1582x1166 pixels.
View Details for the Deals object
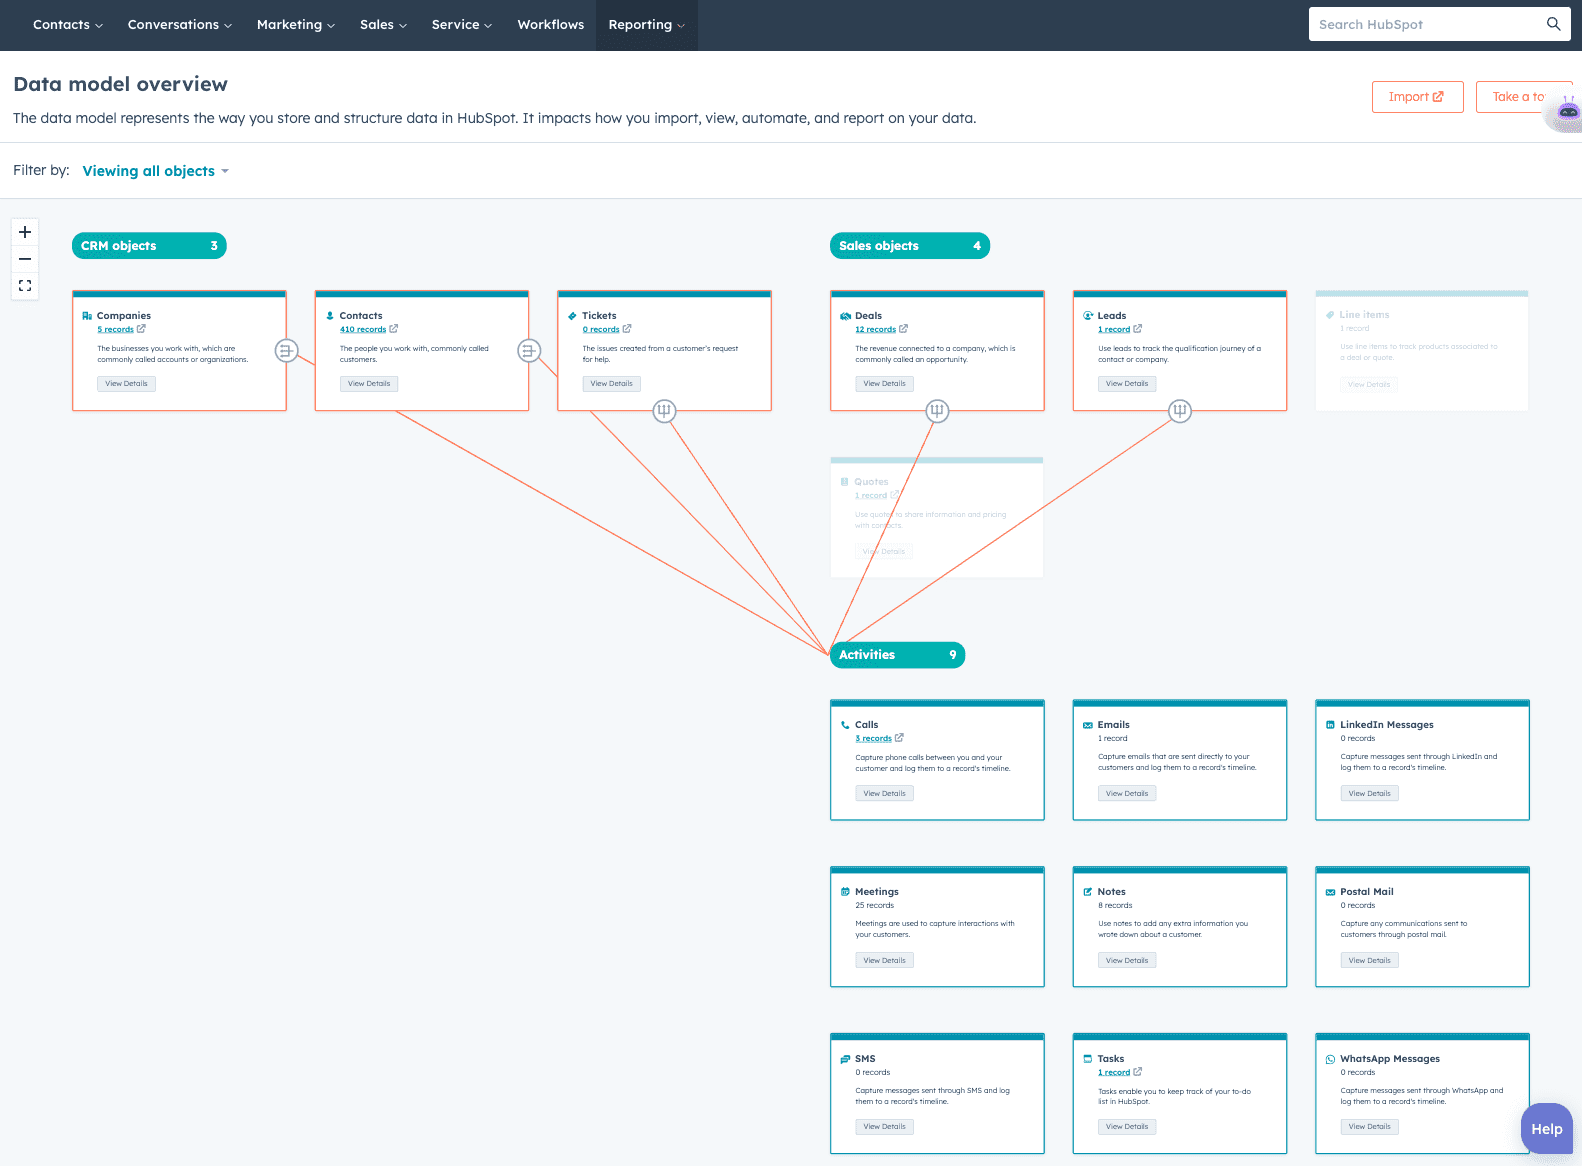885,384
